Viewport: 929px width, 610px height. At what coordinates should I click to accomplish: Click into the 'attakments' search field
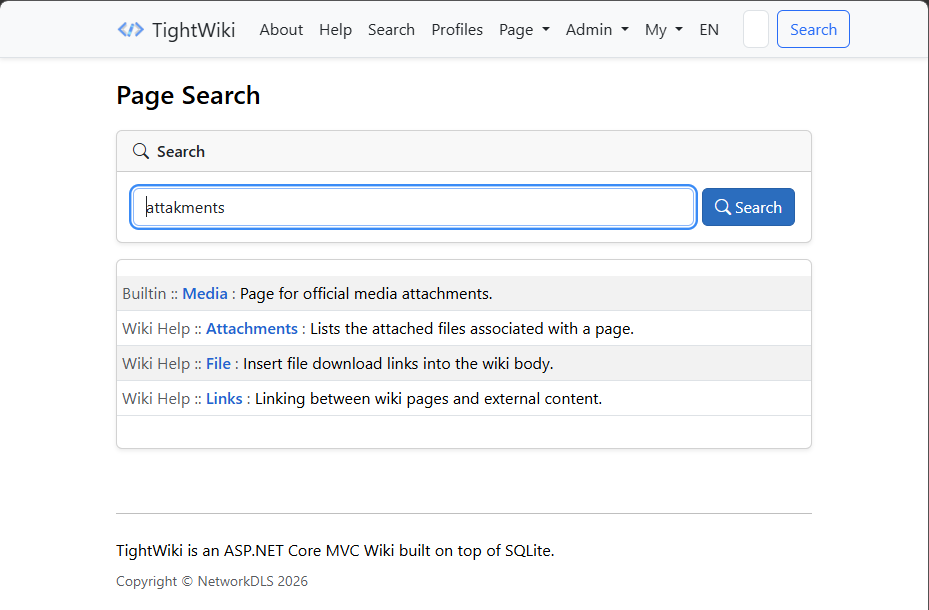pyautogui.click(x=414, y=207)
